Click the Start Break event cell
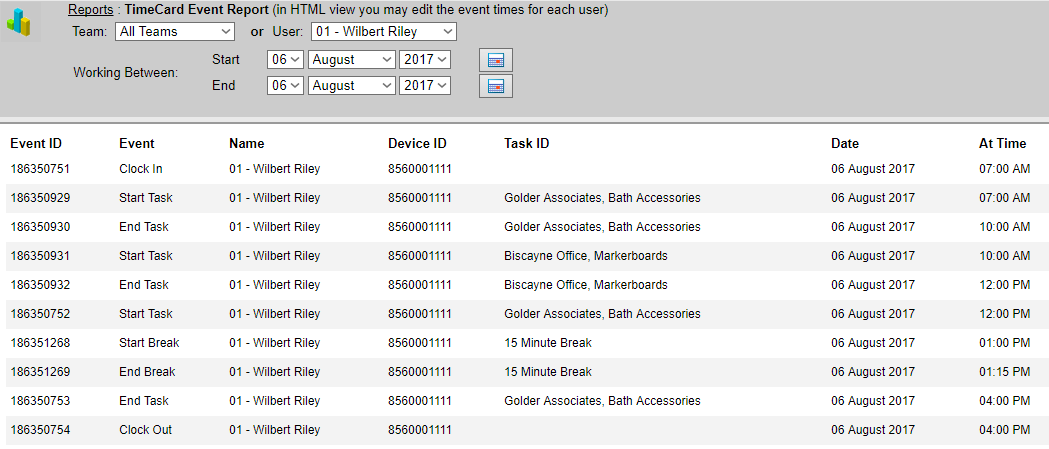The image size is (1049, 449). (149, 343)
